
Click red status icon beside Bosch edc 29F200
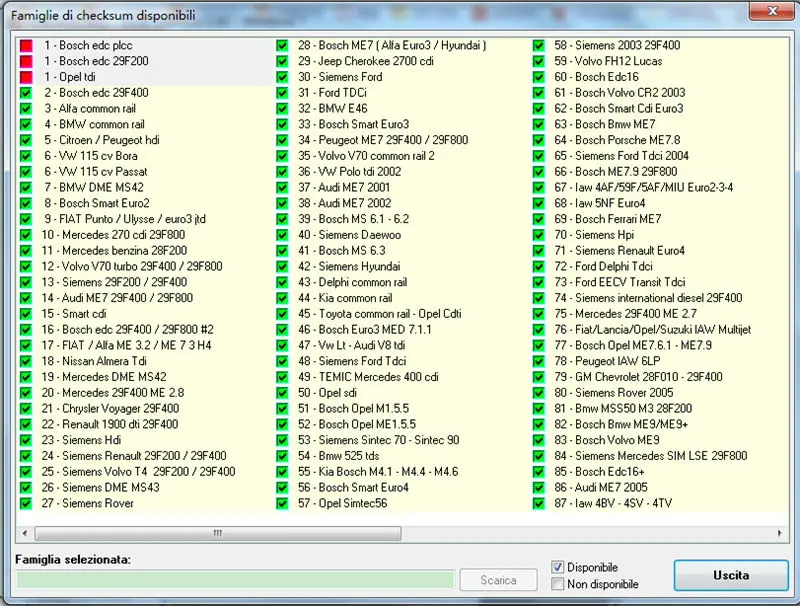pos(26,62)
